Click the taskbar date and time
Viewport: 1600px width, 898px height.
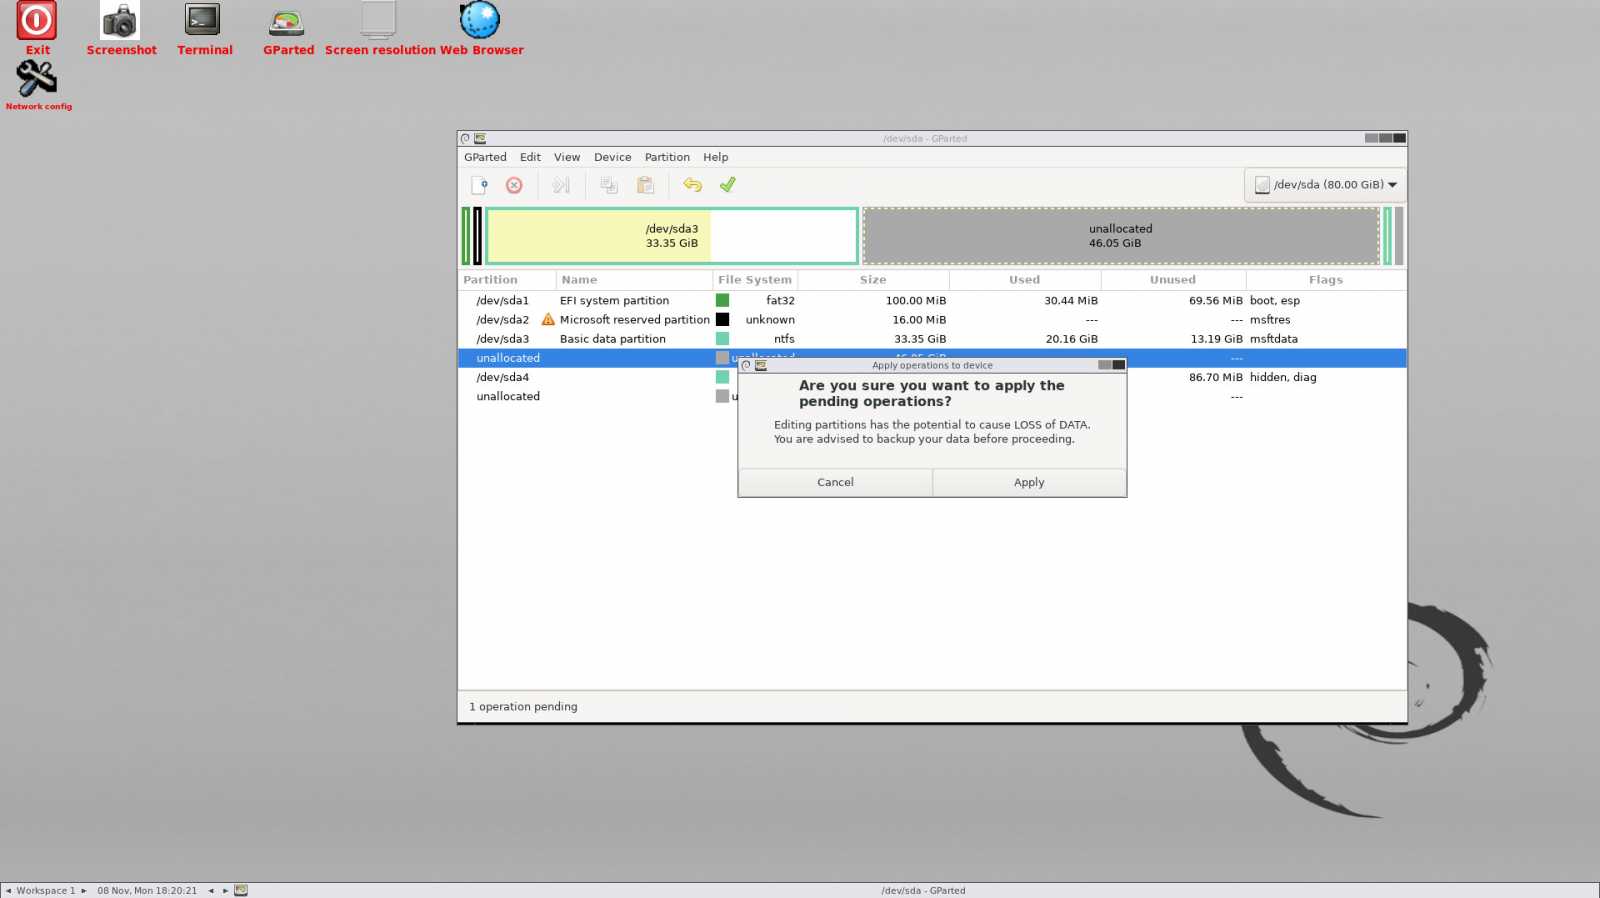147,891
